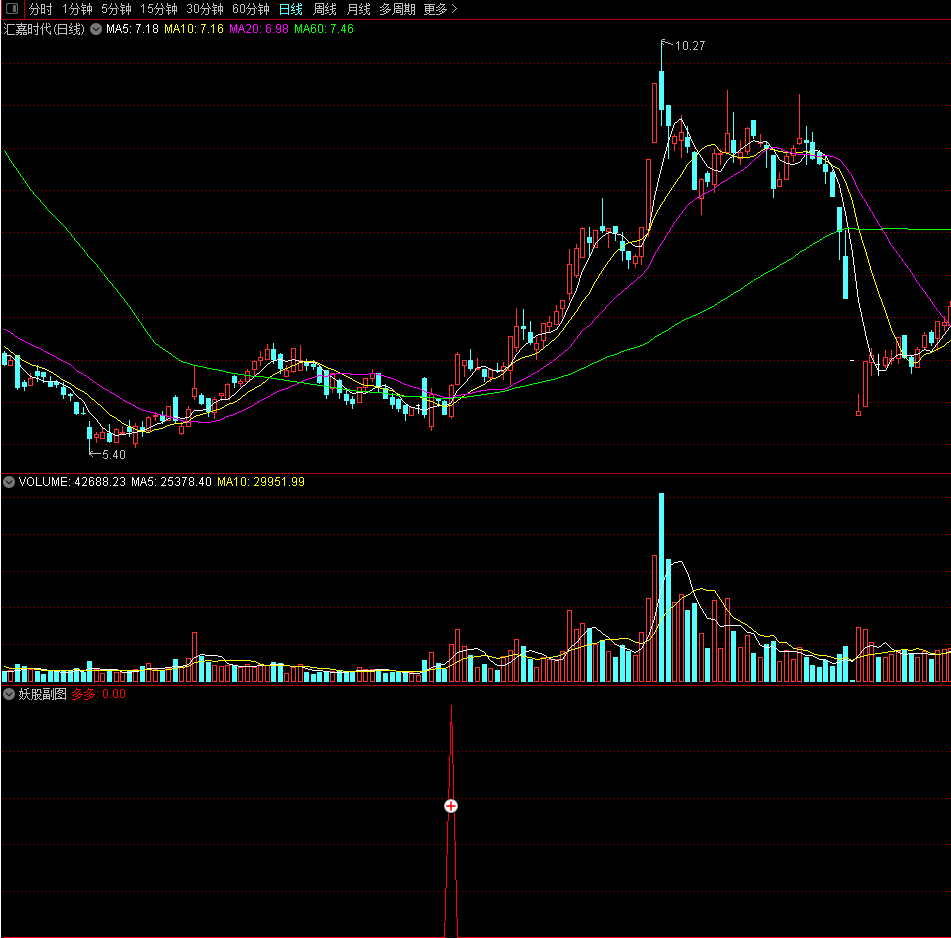The image size is (951, 938).
Task: Click the MA60: 7.46 green label
Action: (x=324, y=29)
